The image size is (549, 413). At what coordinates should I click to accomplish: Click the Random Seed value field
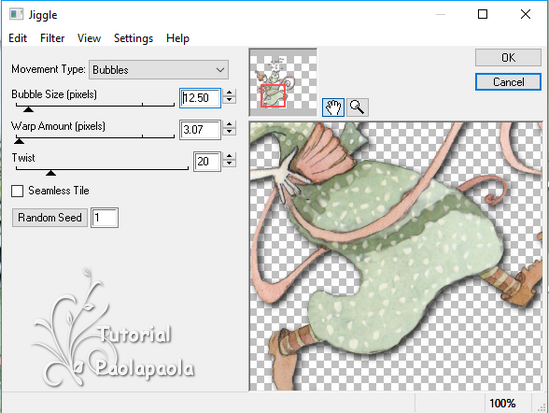[105, 217]
